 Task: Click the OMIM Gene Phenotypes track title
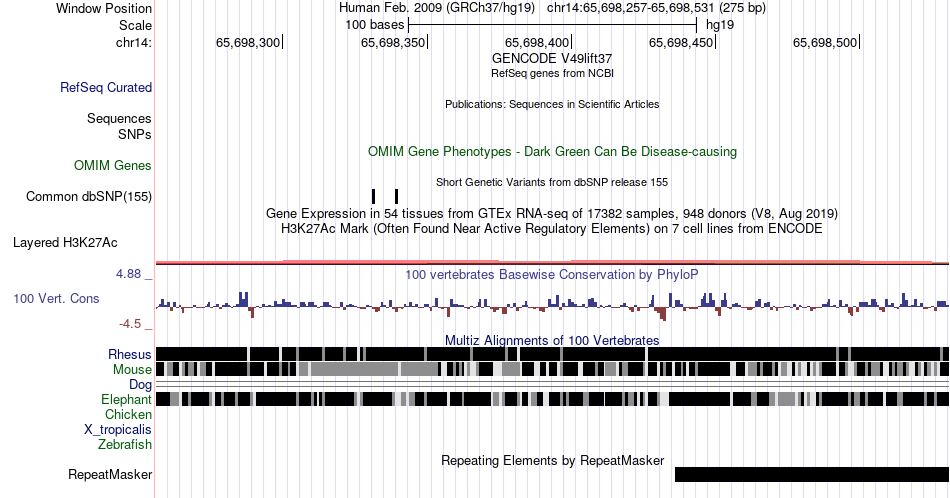pos(552,151)
